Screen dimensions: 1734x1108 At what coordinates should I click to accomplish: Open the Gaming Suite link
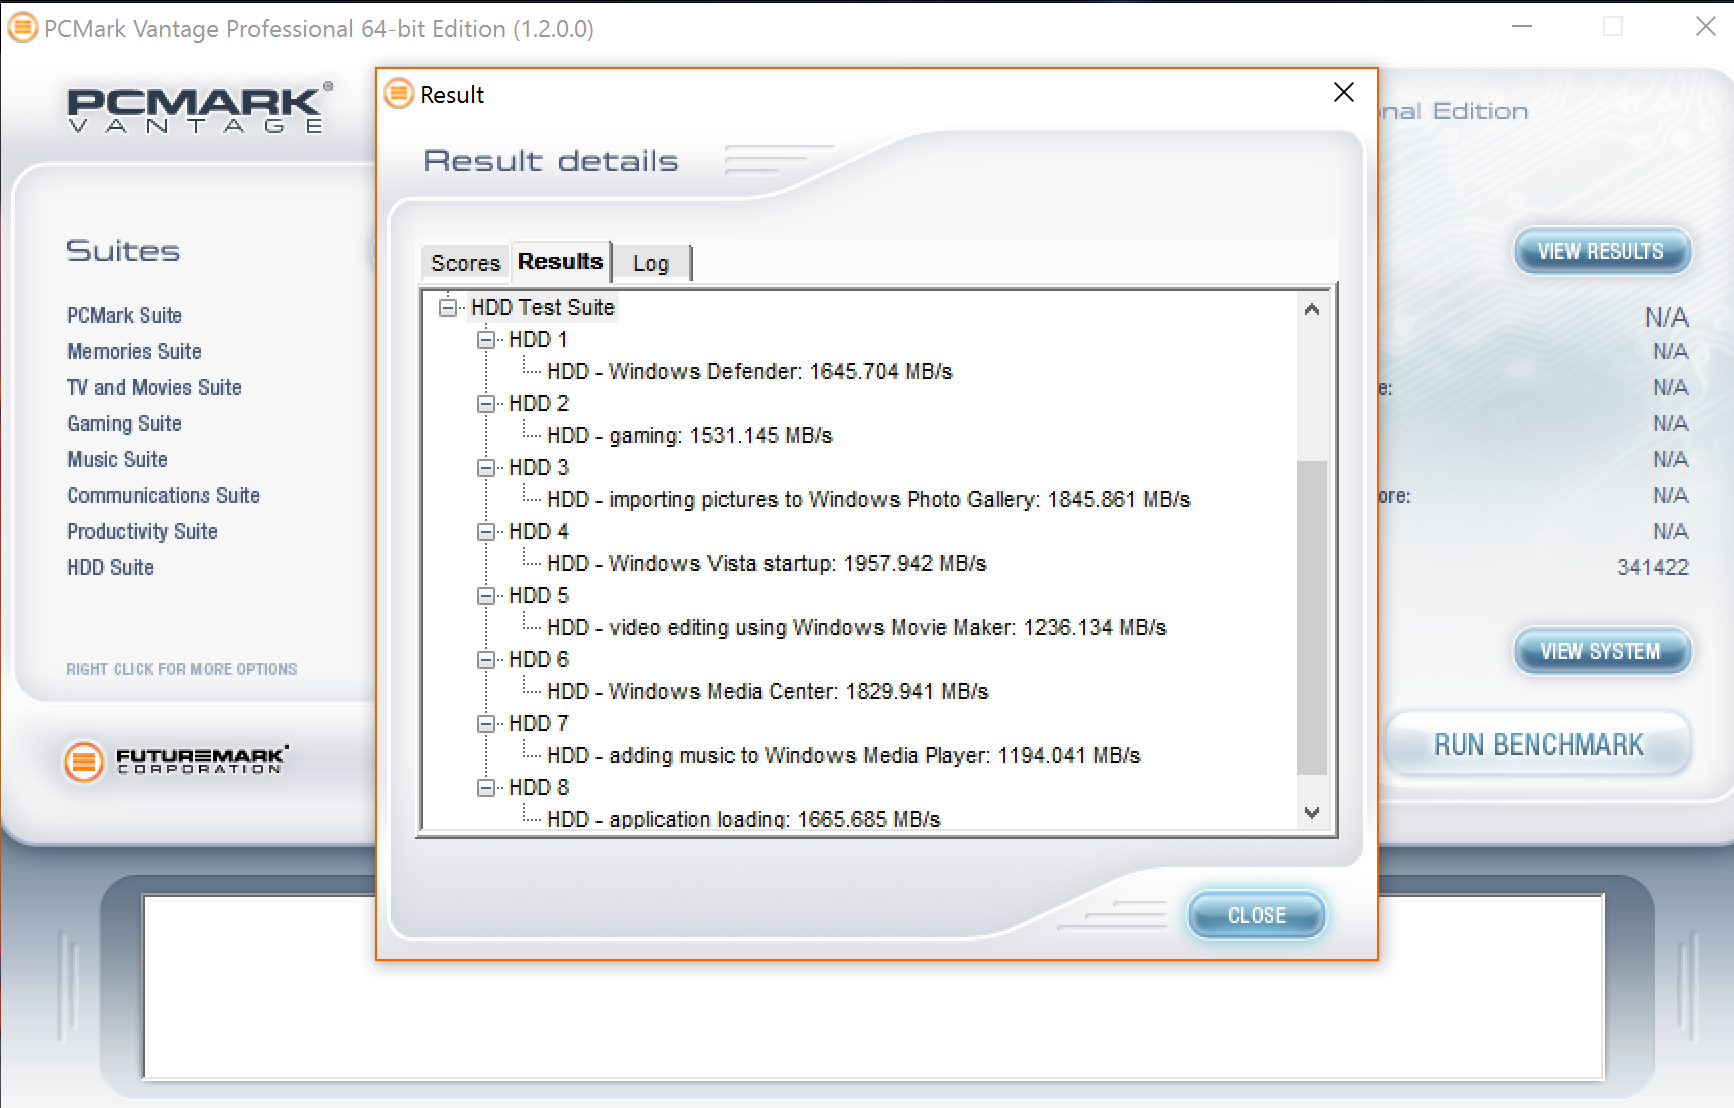coord(124,424)
